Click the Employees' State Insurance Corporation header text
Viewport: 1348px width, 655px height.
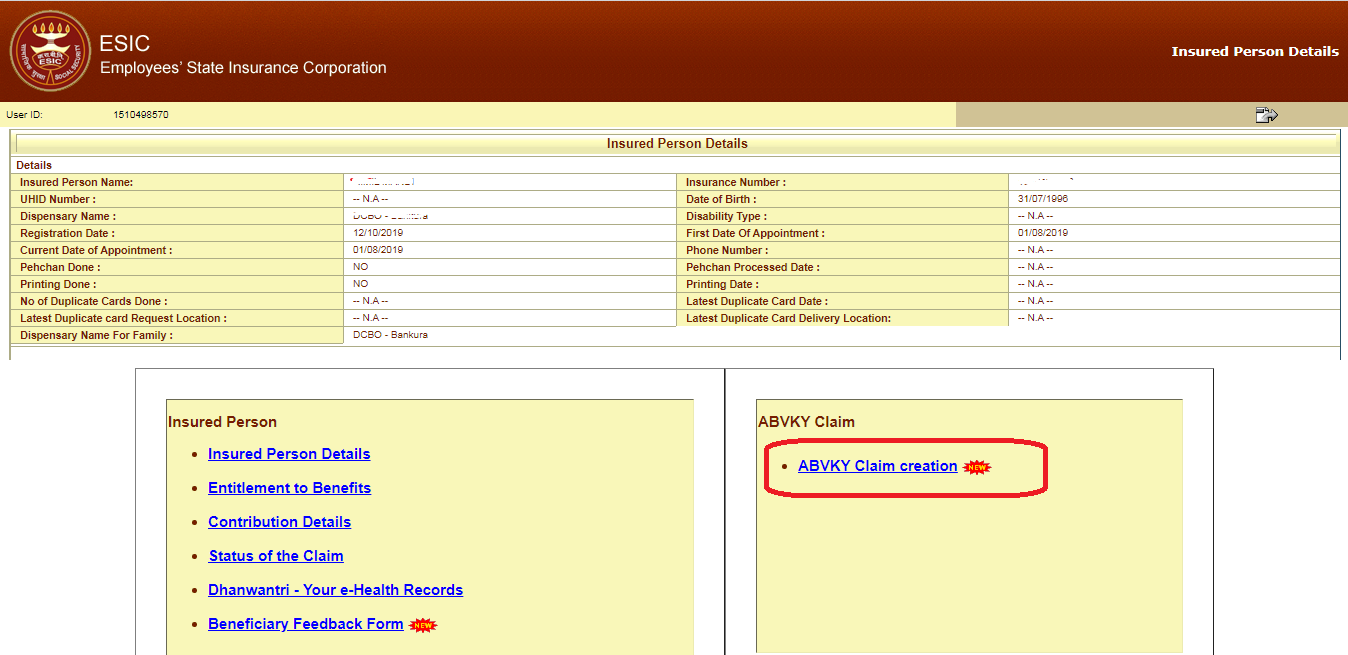243,68
